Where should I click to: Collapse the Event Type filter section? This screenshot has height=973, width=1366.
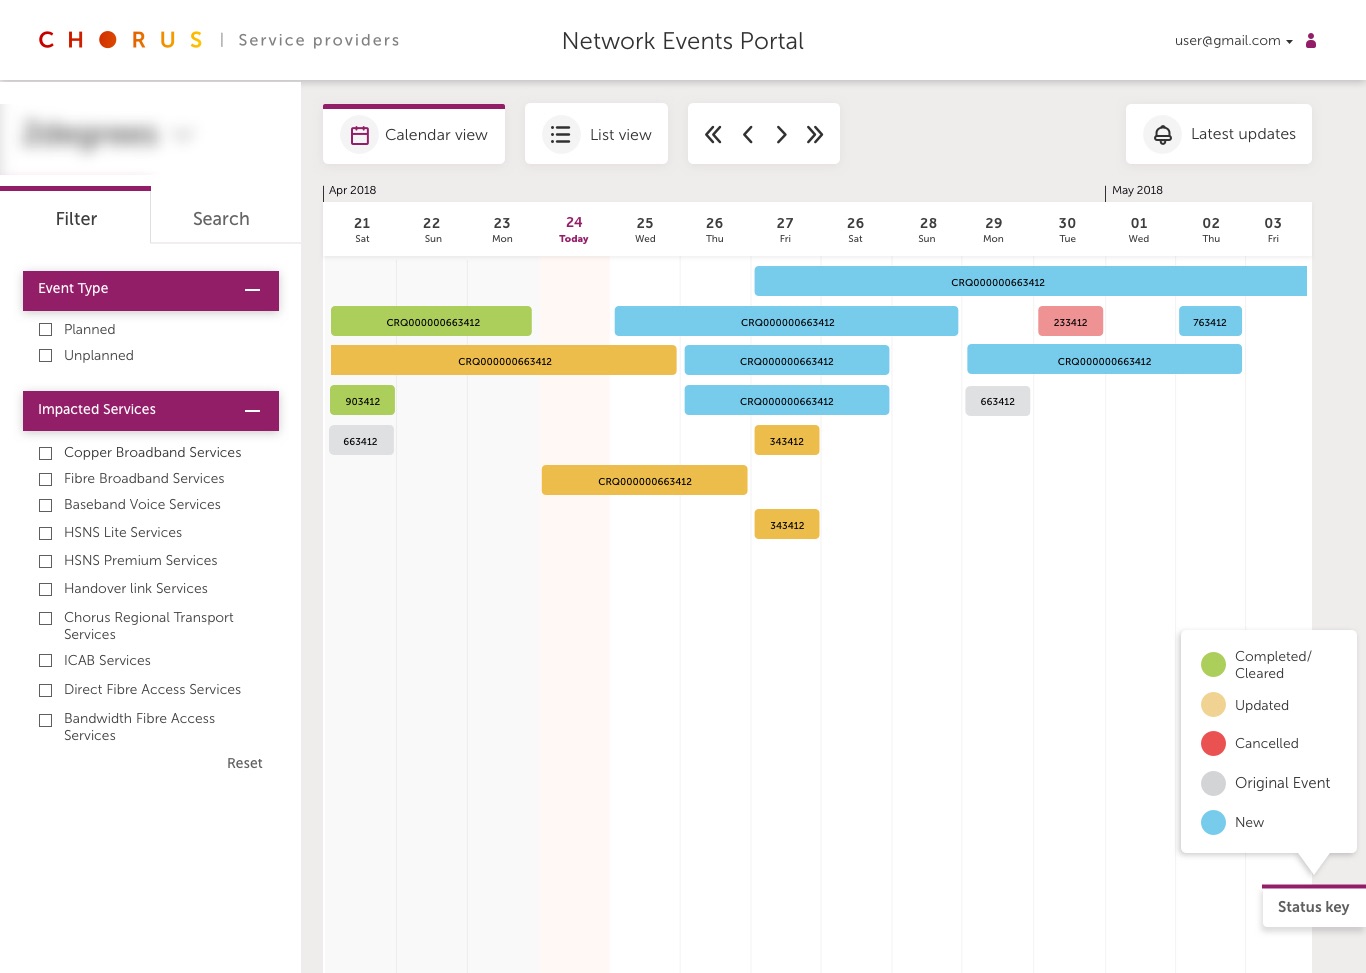tap(252, 289)
